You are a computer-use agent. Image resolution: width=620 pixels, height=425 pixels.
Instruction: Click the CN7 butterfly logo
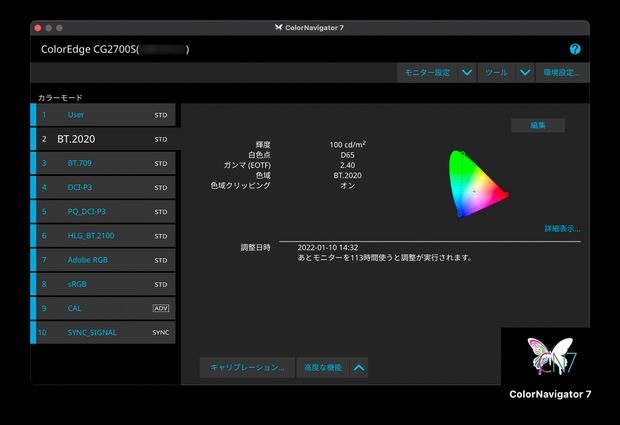pos(552,355)
